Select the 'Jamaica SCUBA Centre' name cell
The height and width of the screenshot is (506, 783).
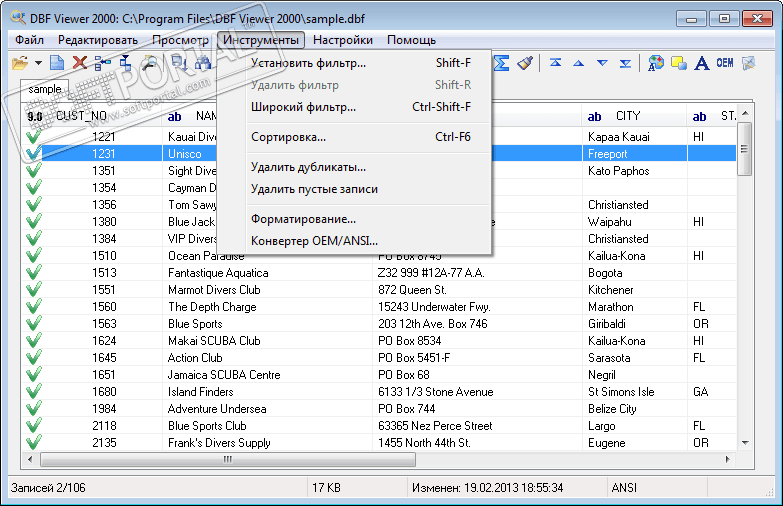pyautogui.click(x=268, y=375)
